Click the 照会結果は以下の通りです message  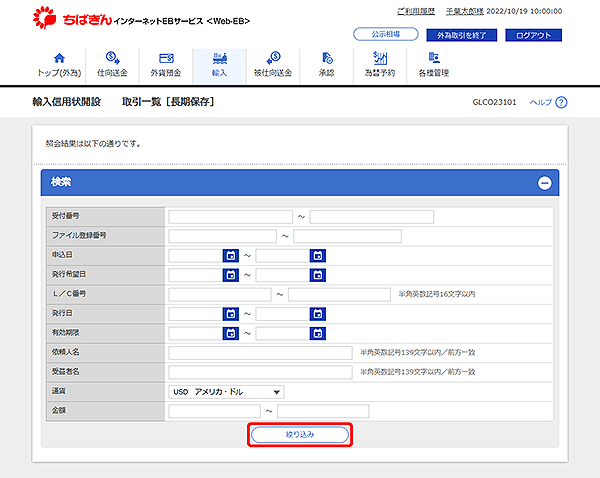(x=93, y=144)
